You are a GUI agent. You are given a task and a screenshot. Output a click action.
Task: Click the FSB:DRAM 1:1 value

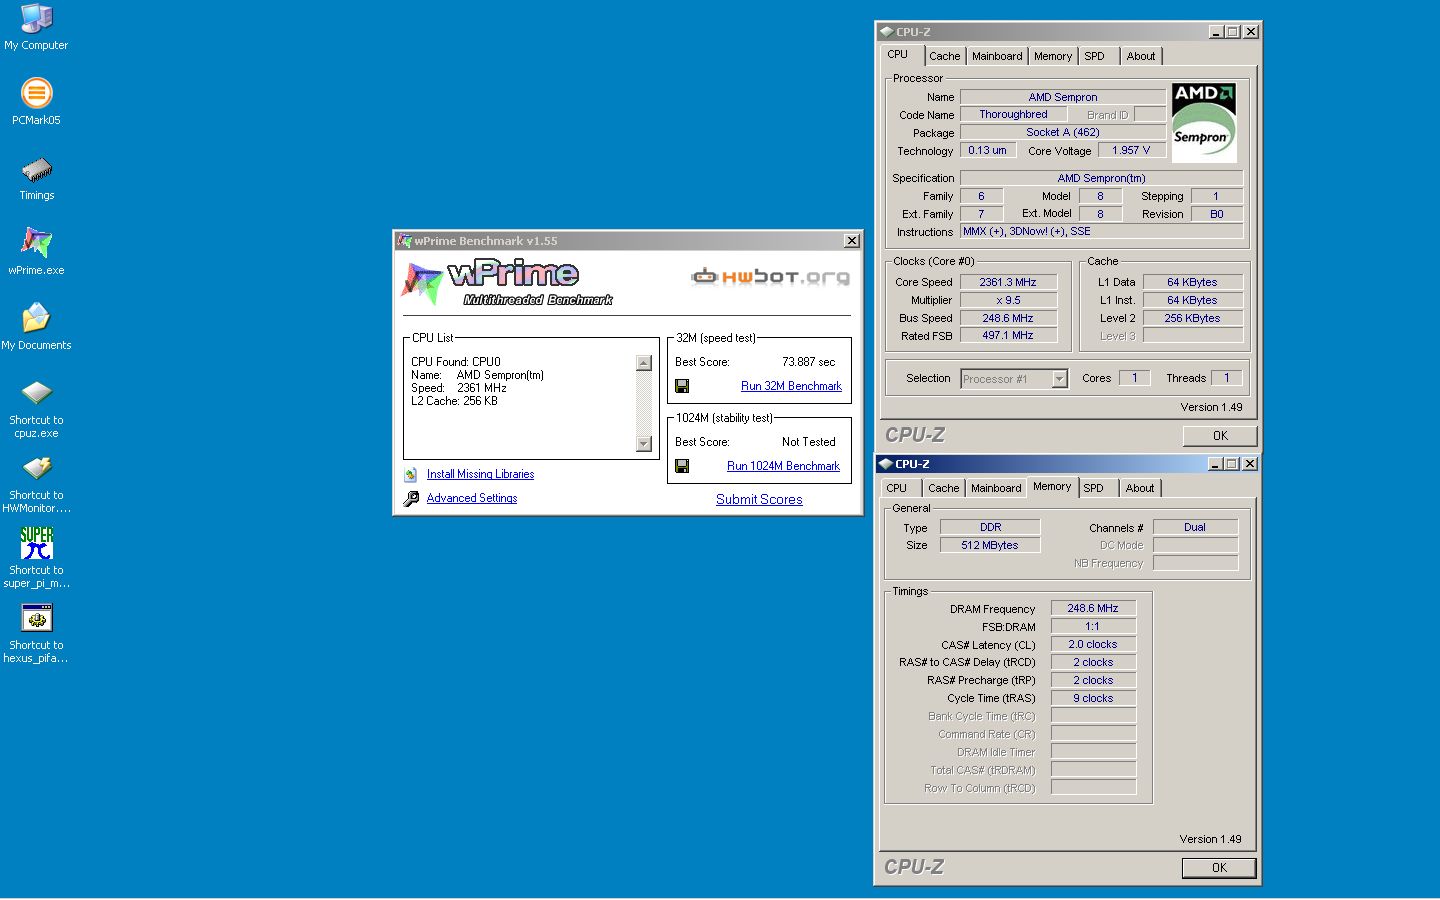click(x=1093, y=626)
